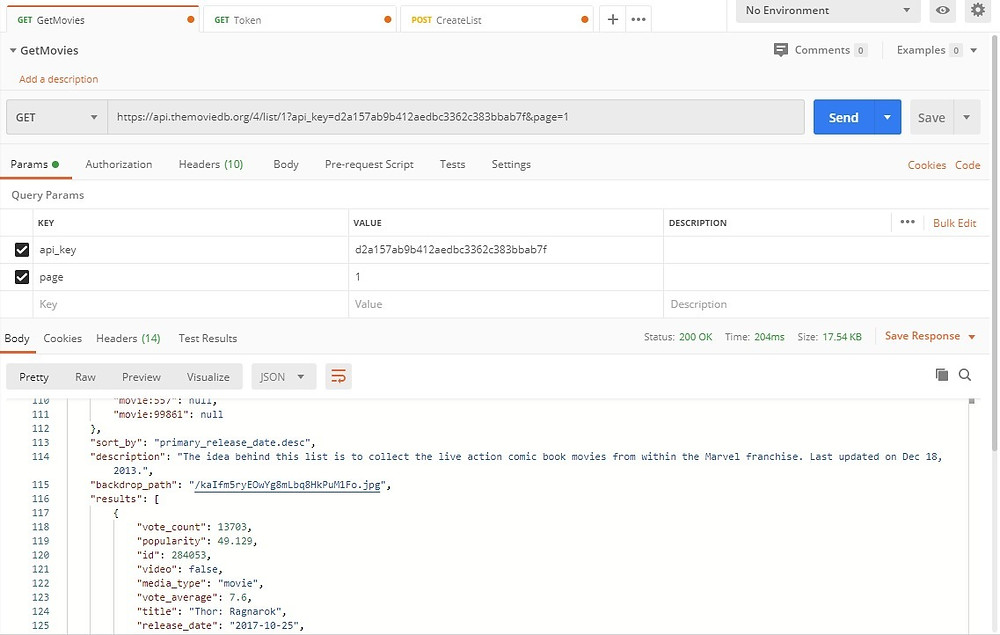The height and width of the screenshot is (635, 1000).
Task: Open the request Settings tab
Action: (511, 164)
